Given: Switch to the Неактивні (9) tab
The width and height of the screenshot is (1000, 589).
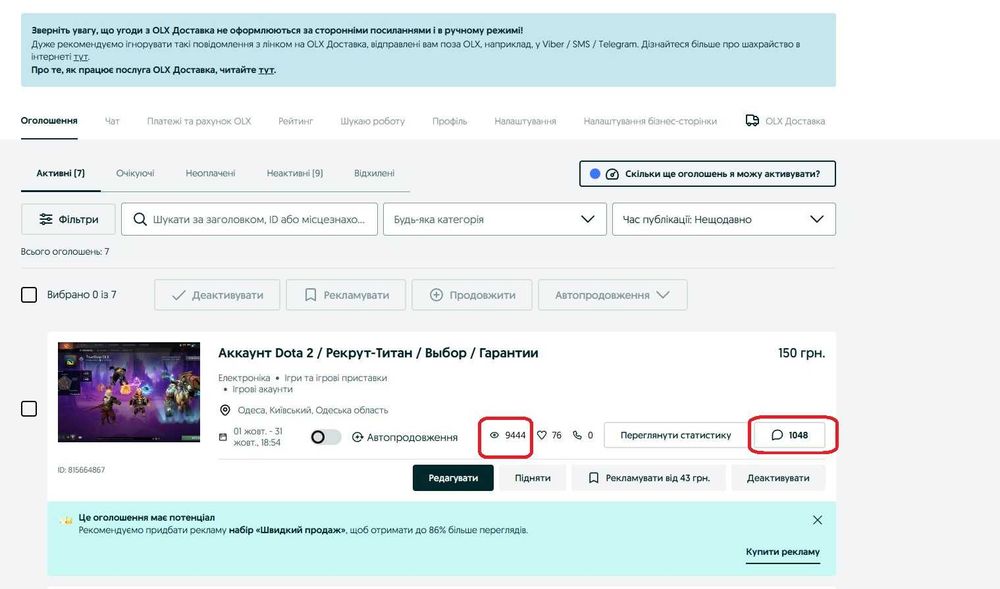Looking at the screenshot, I should (294, 173).
